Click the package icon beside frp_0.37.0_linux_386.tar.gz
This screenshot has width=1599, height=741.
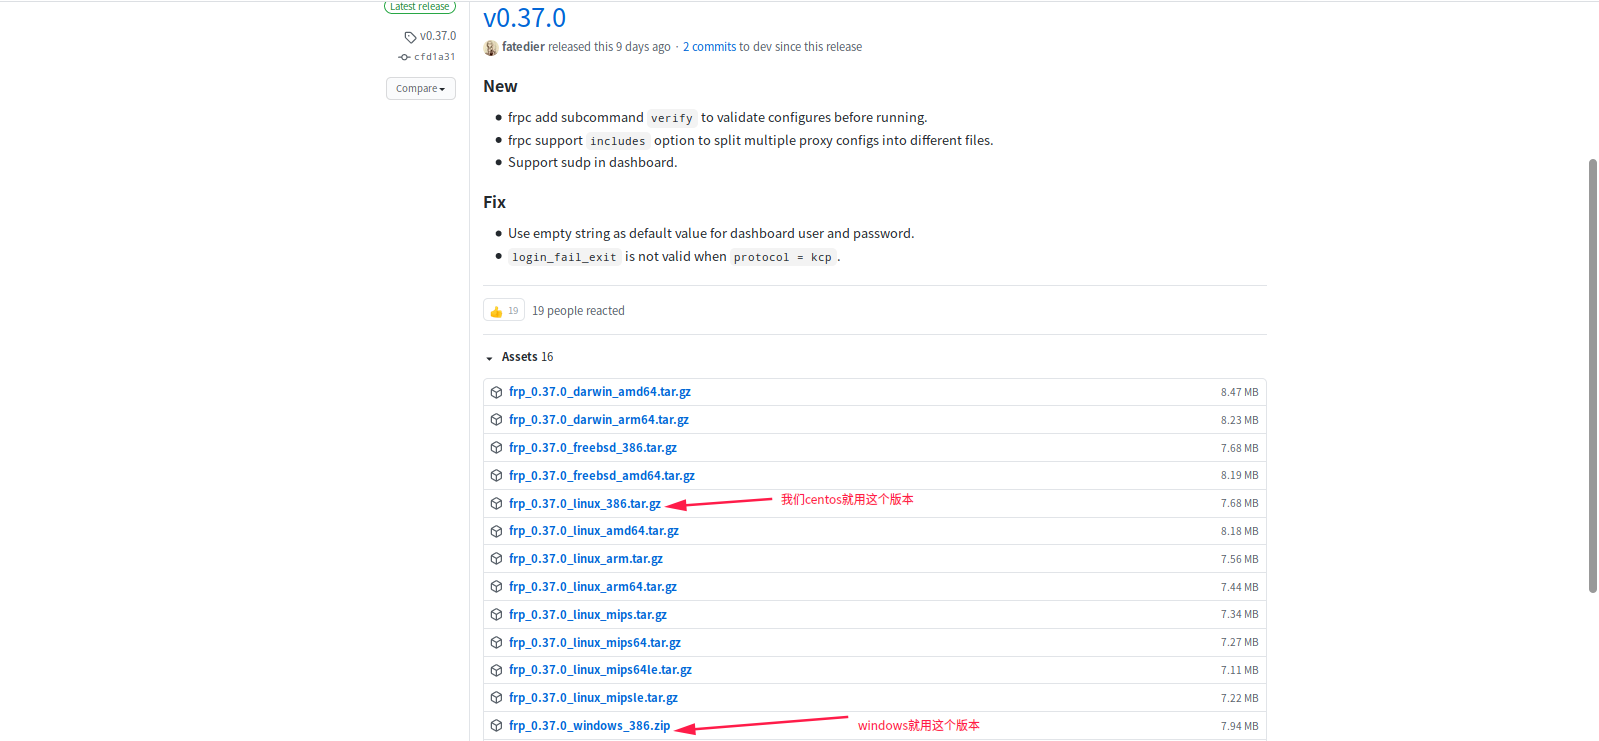pos(496,504)
